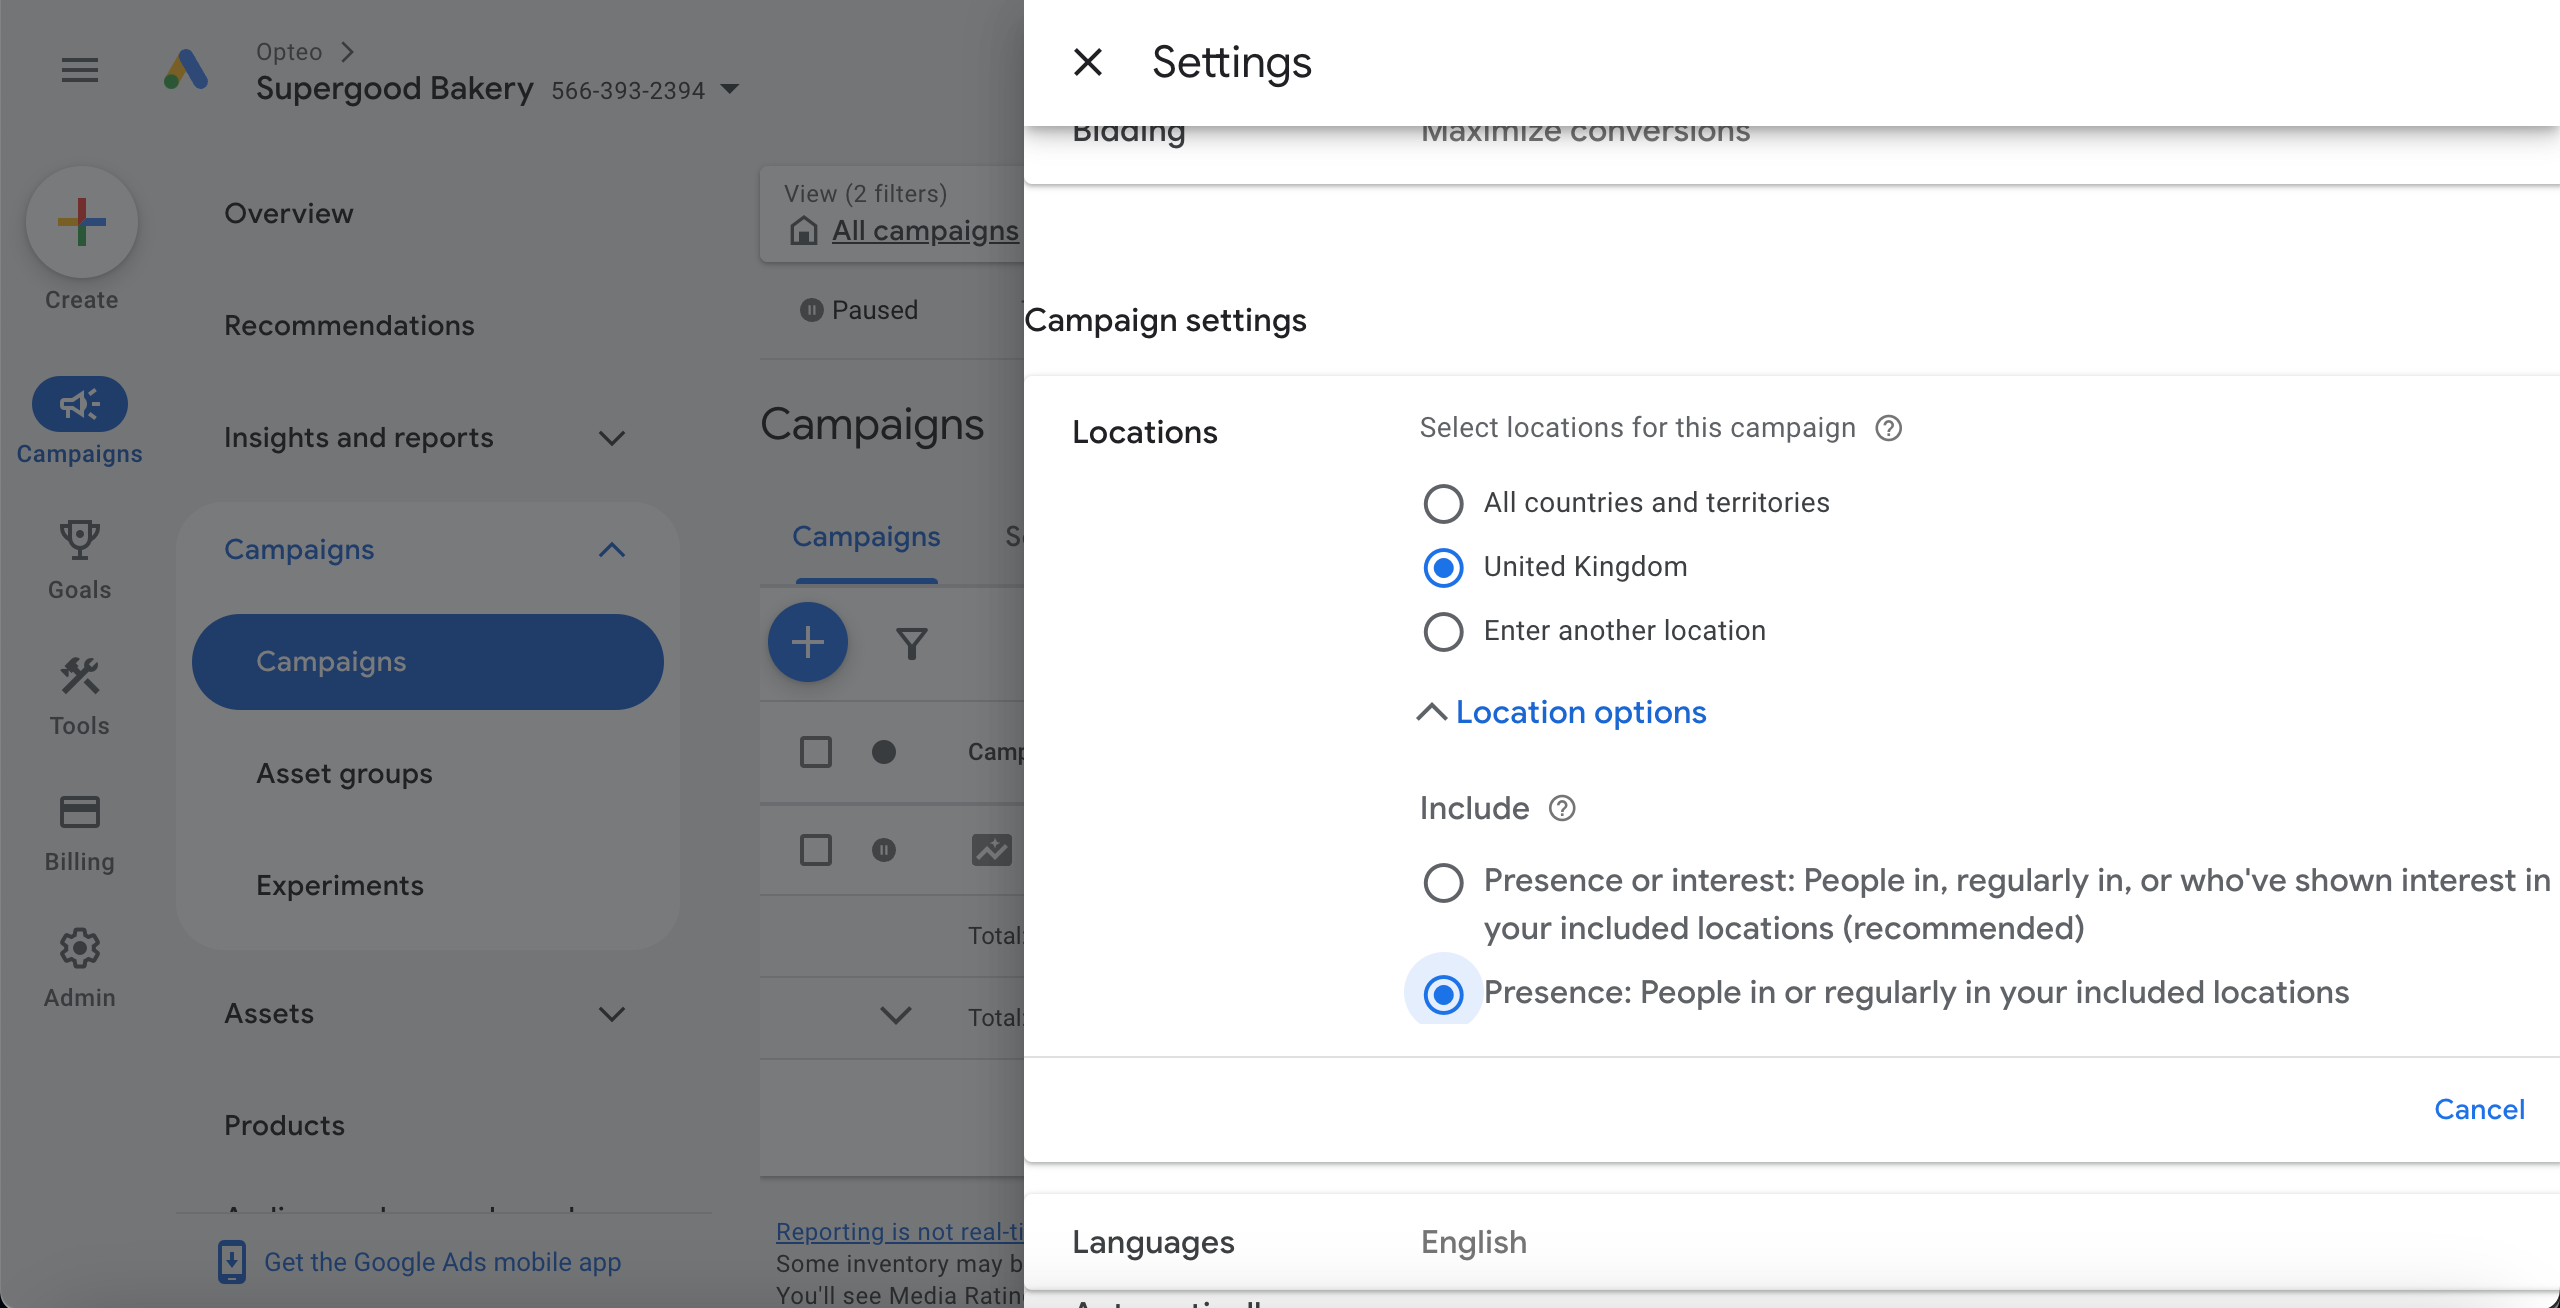Expand the Languages English settings row
Image resolution: width=2560 pixels, height=1308 pixels.
click(1474, 1242)
